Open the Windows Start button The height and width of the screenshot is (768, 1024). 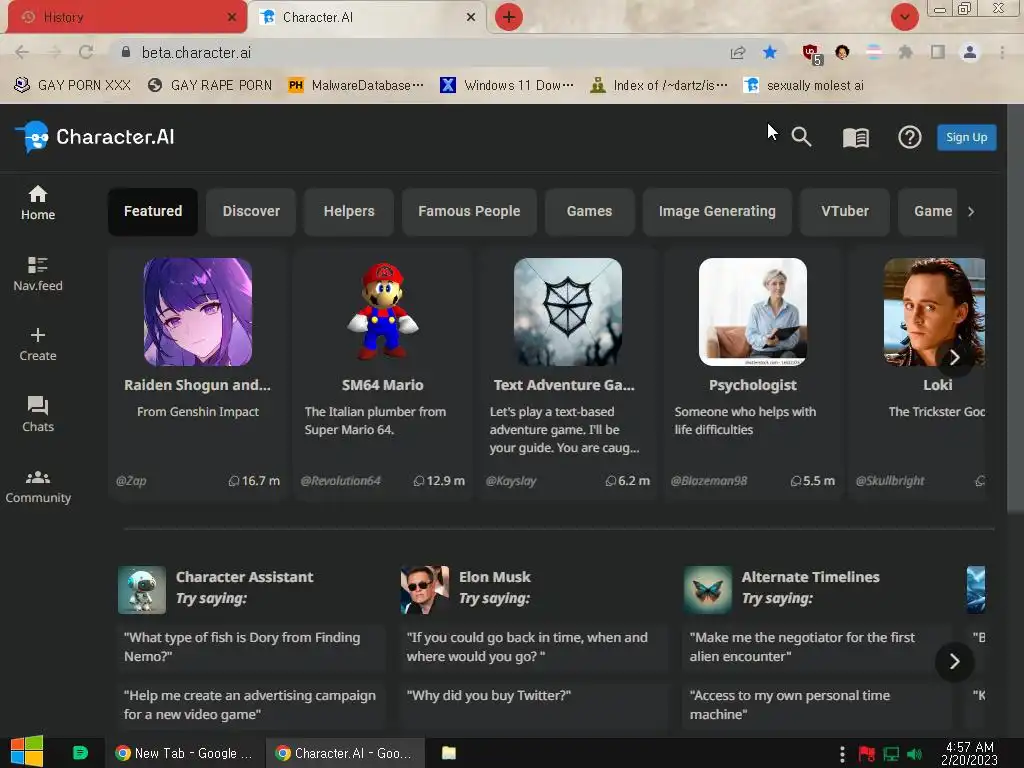click(x=27, y=752)
